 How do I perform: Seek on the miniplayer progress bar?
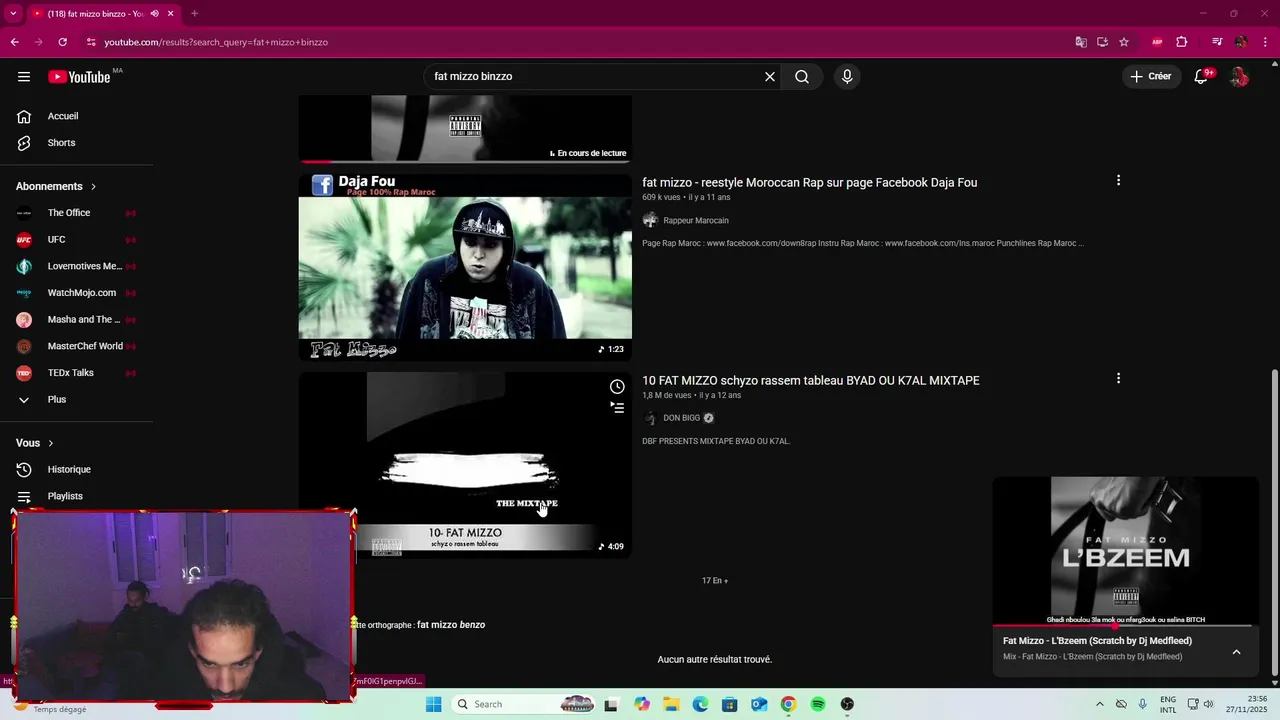(1125, 626)
